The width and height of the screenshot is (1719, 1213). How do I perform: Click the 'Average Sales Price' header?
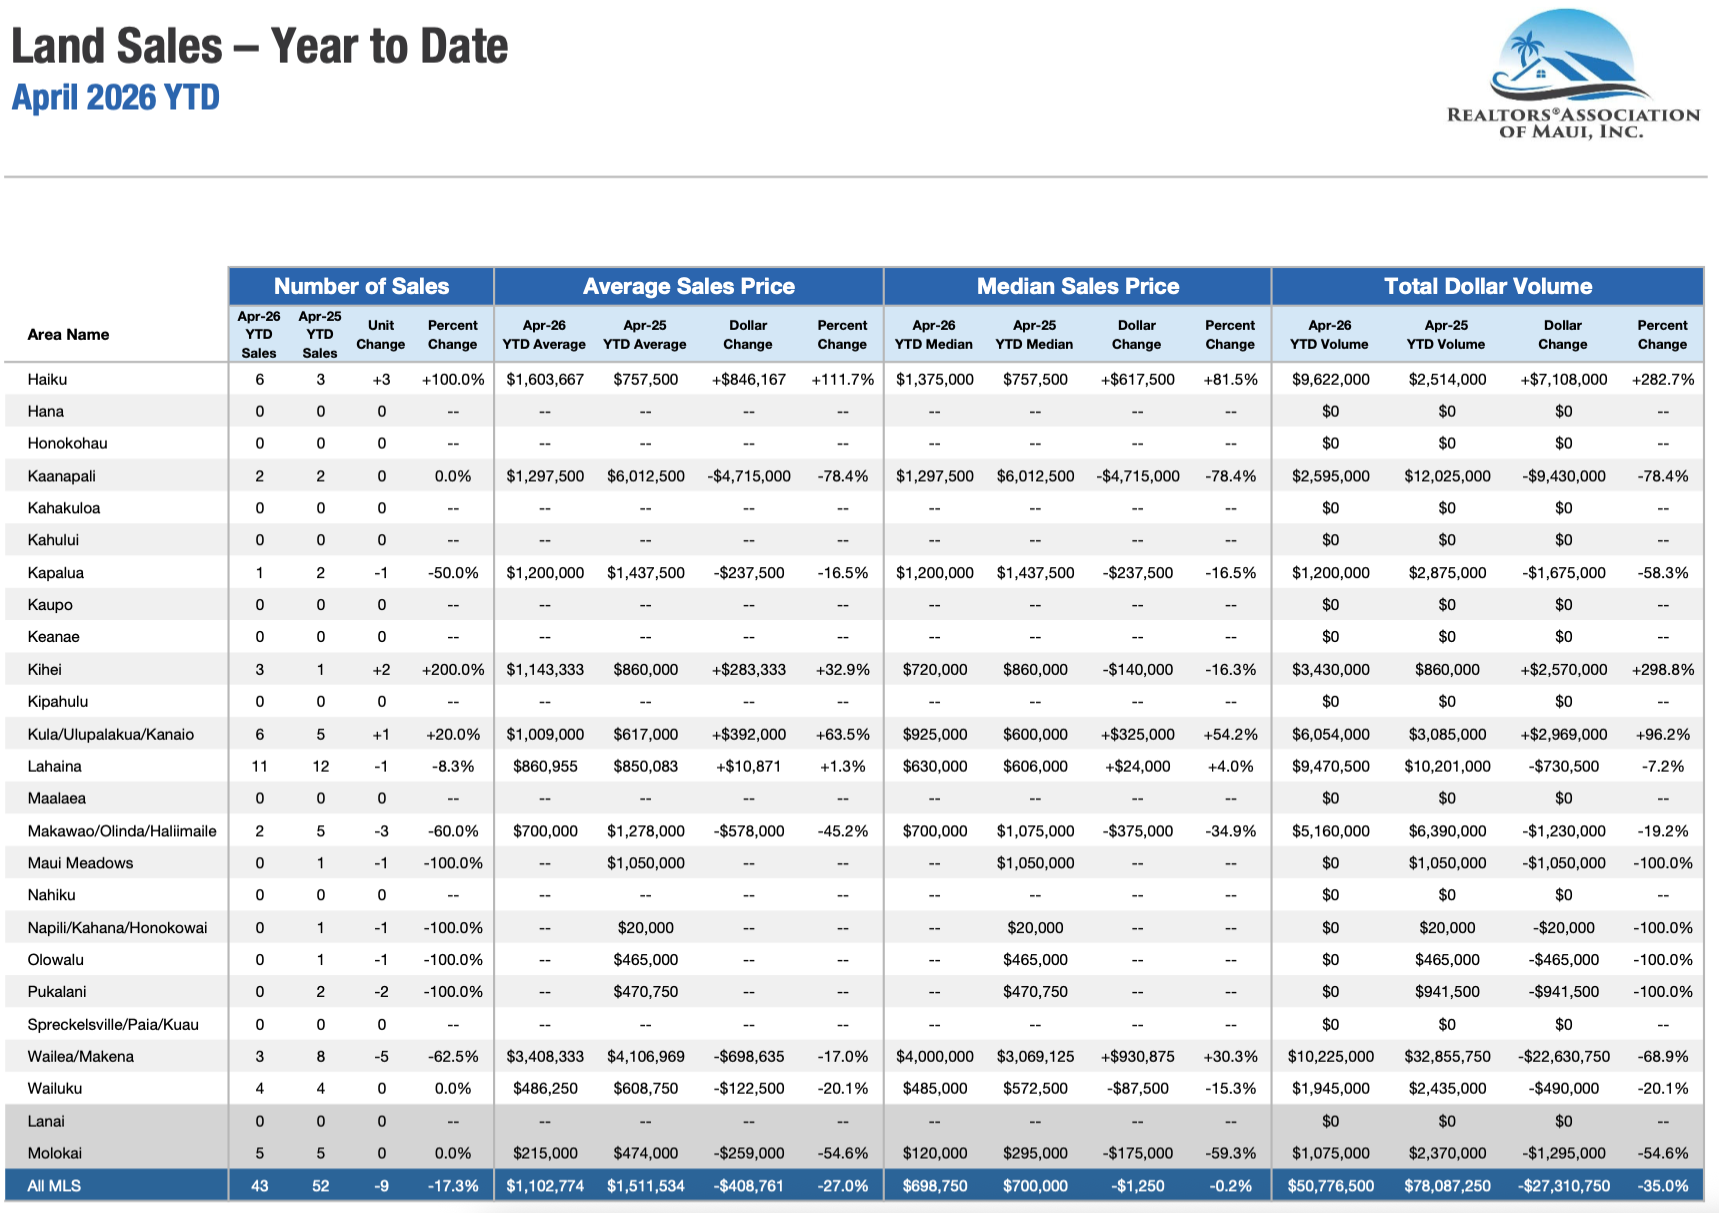[x=688, y=286]
